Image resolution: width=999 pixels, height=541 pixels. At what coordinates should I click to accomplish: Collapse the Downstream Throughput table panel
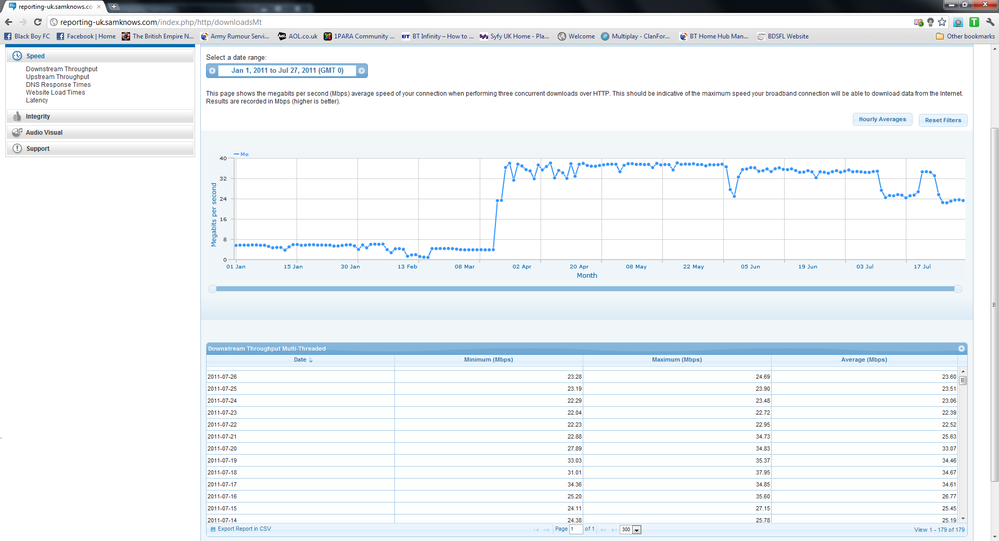961,348
